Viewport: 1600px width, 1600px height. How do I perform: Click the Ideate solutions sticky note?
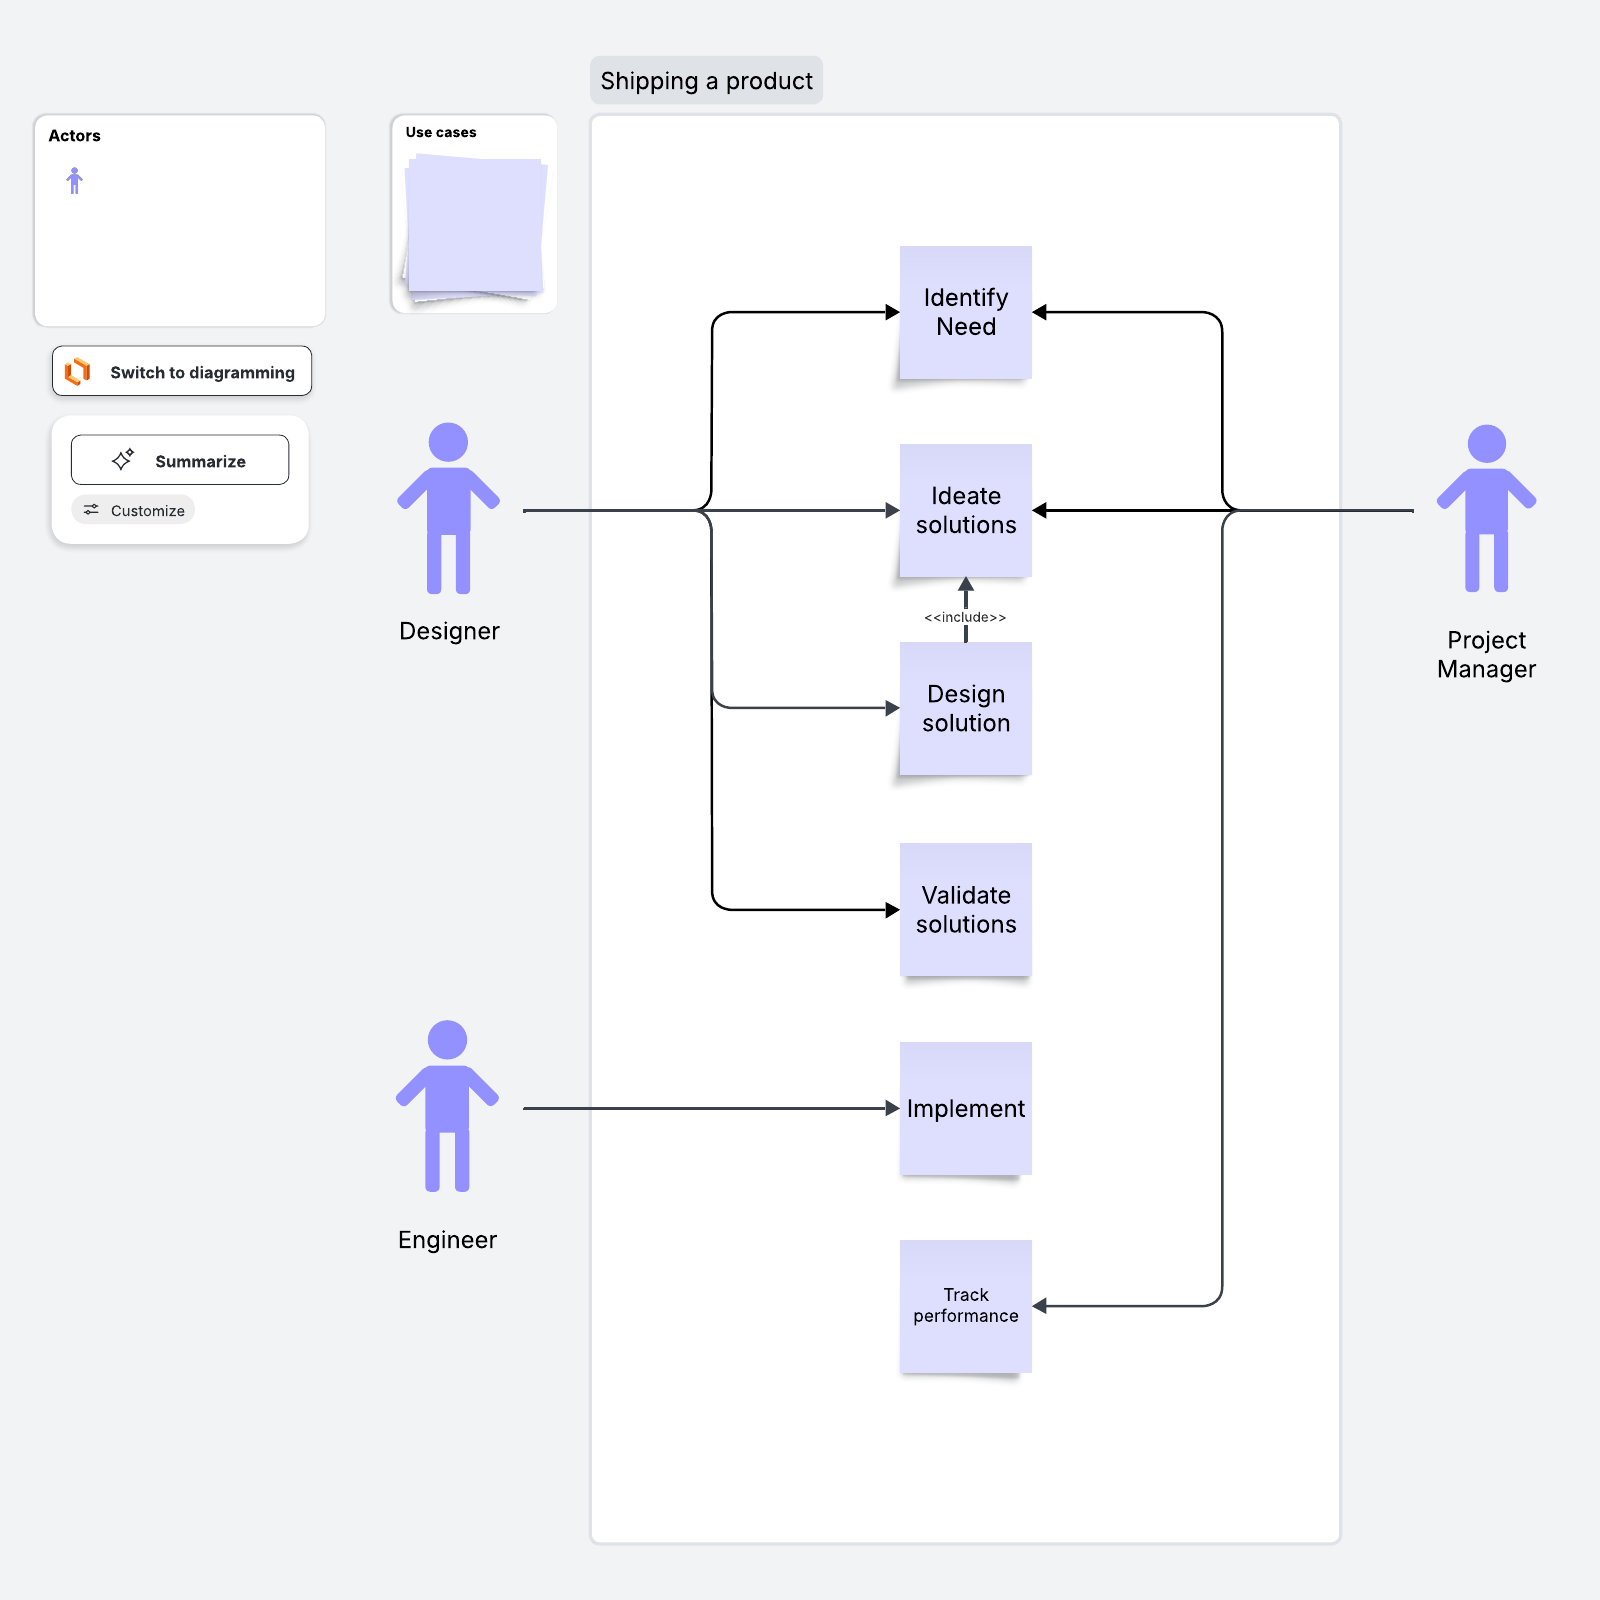pyautogui.click(x=964, y=511)
